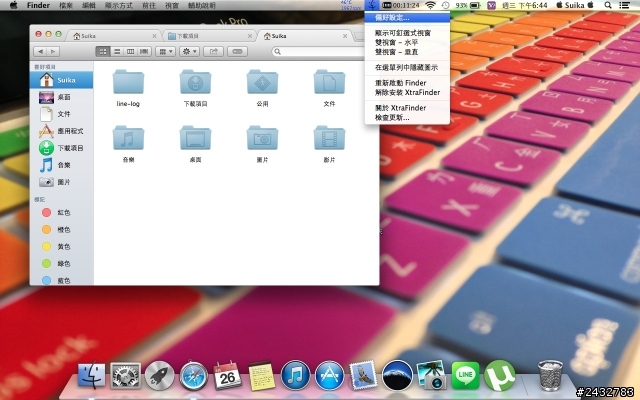Open the item arrangement dropdown

point(165,51)
